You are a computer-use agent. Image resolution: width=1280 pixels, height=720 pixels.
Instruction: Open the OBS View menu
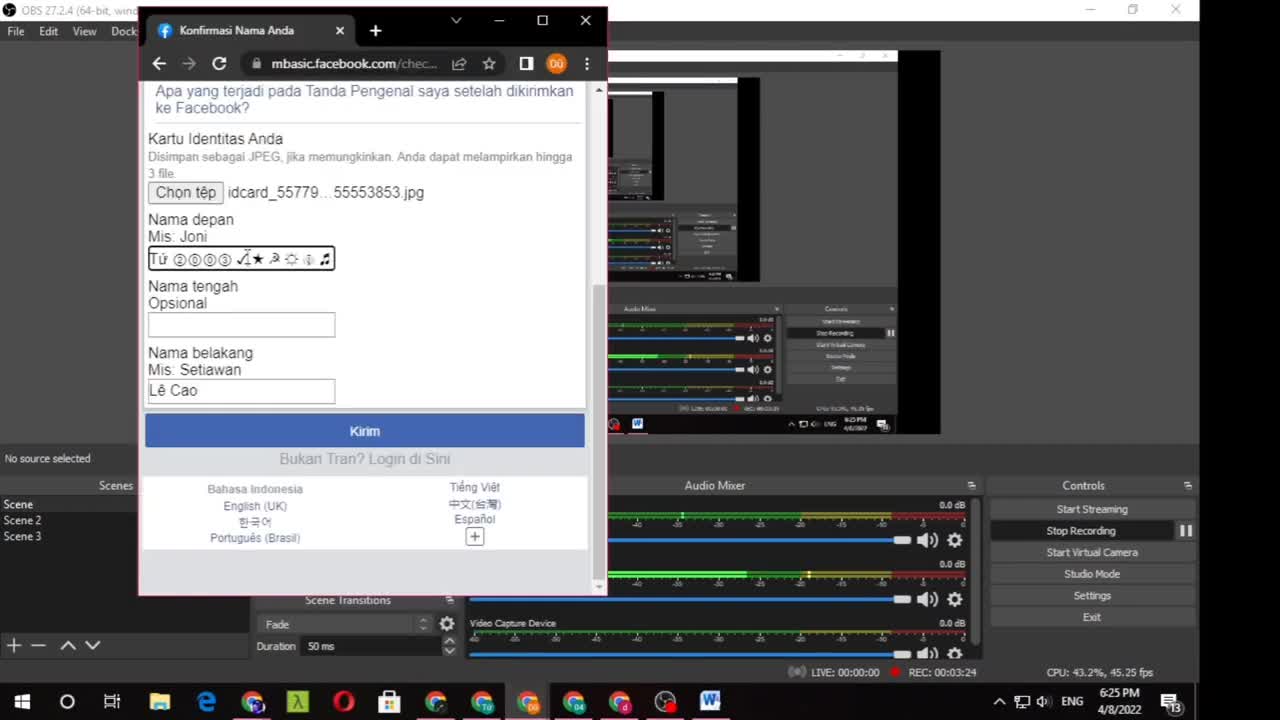pyautogui.click(x=84, y=31)
